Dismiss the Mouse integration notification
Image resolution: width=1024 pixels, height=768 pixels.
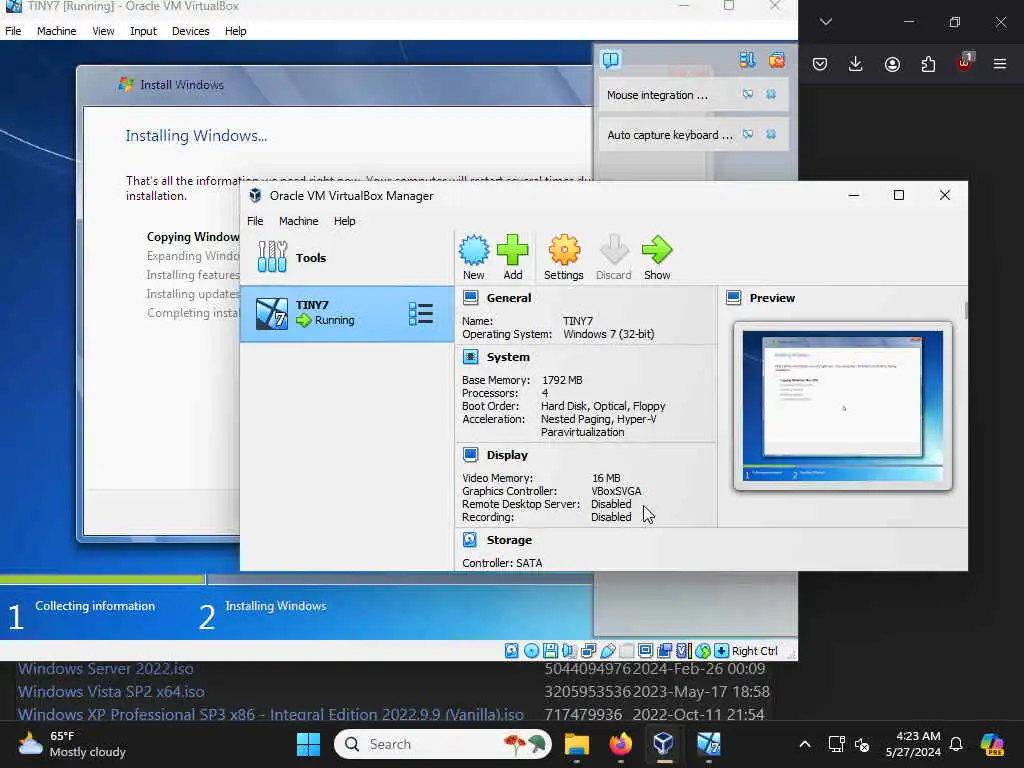pos(771,95)
